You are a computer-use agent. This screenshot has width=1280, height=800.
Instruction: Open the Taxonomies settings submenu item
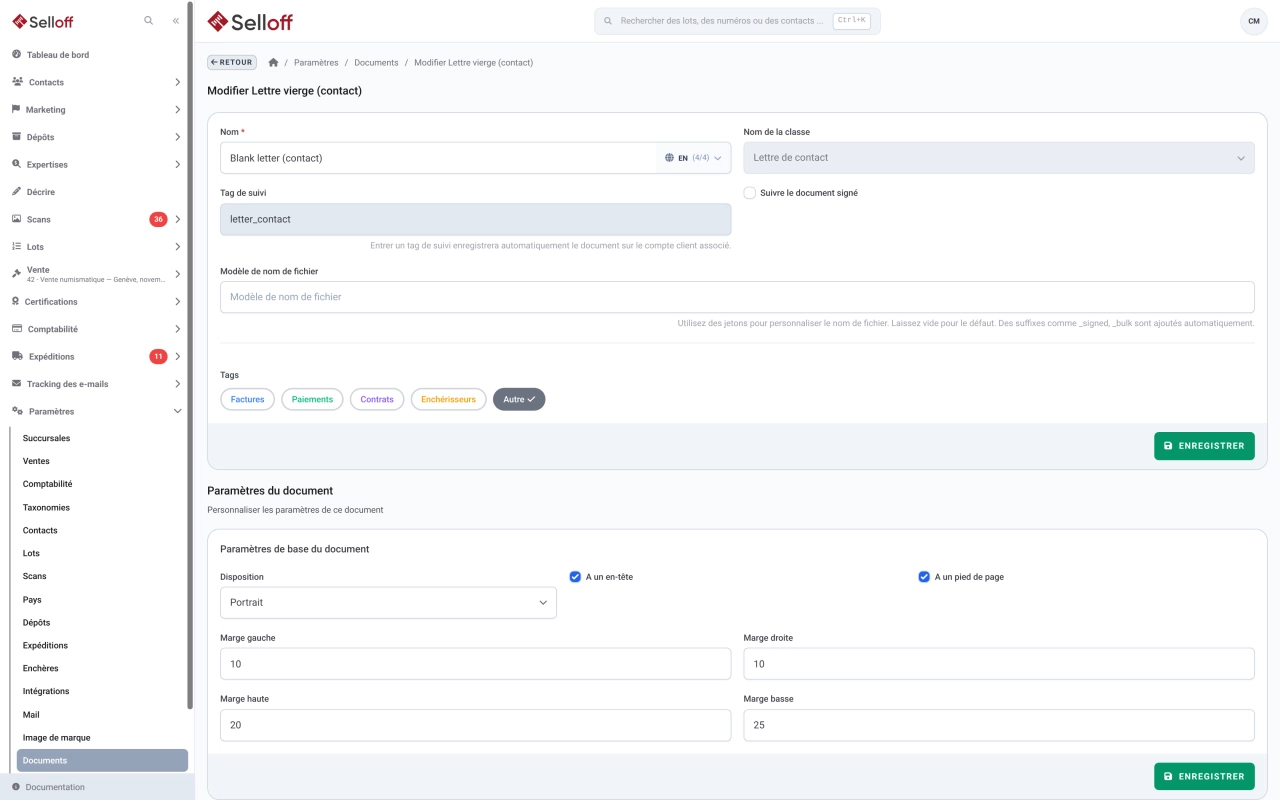pos(46,507)
